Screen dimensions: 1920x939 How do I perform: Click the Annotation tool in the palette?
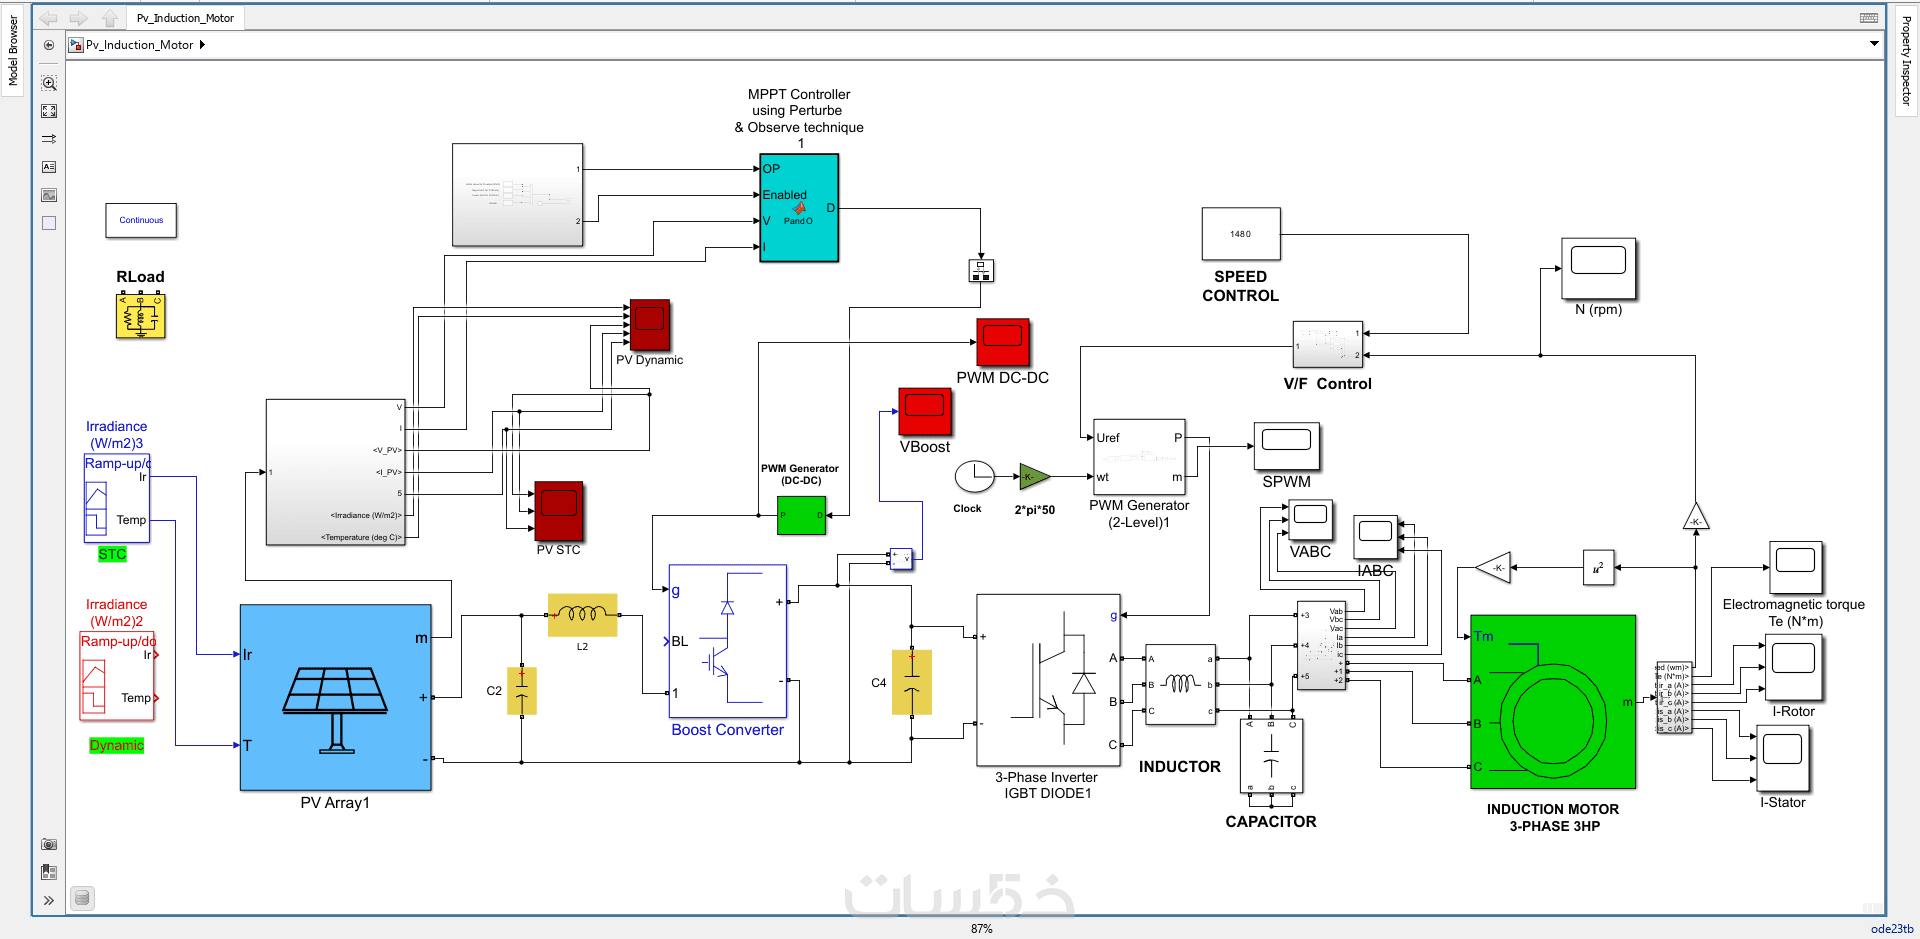49,167
